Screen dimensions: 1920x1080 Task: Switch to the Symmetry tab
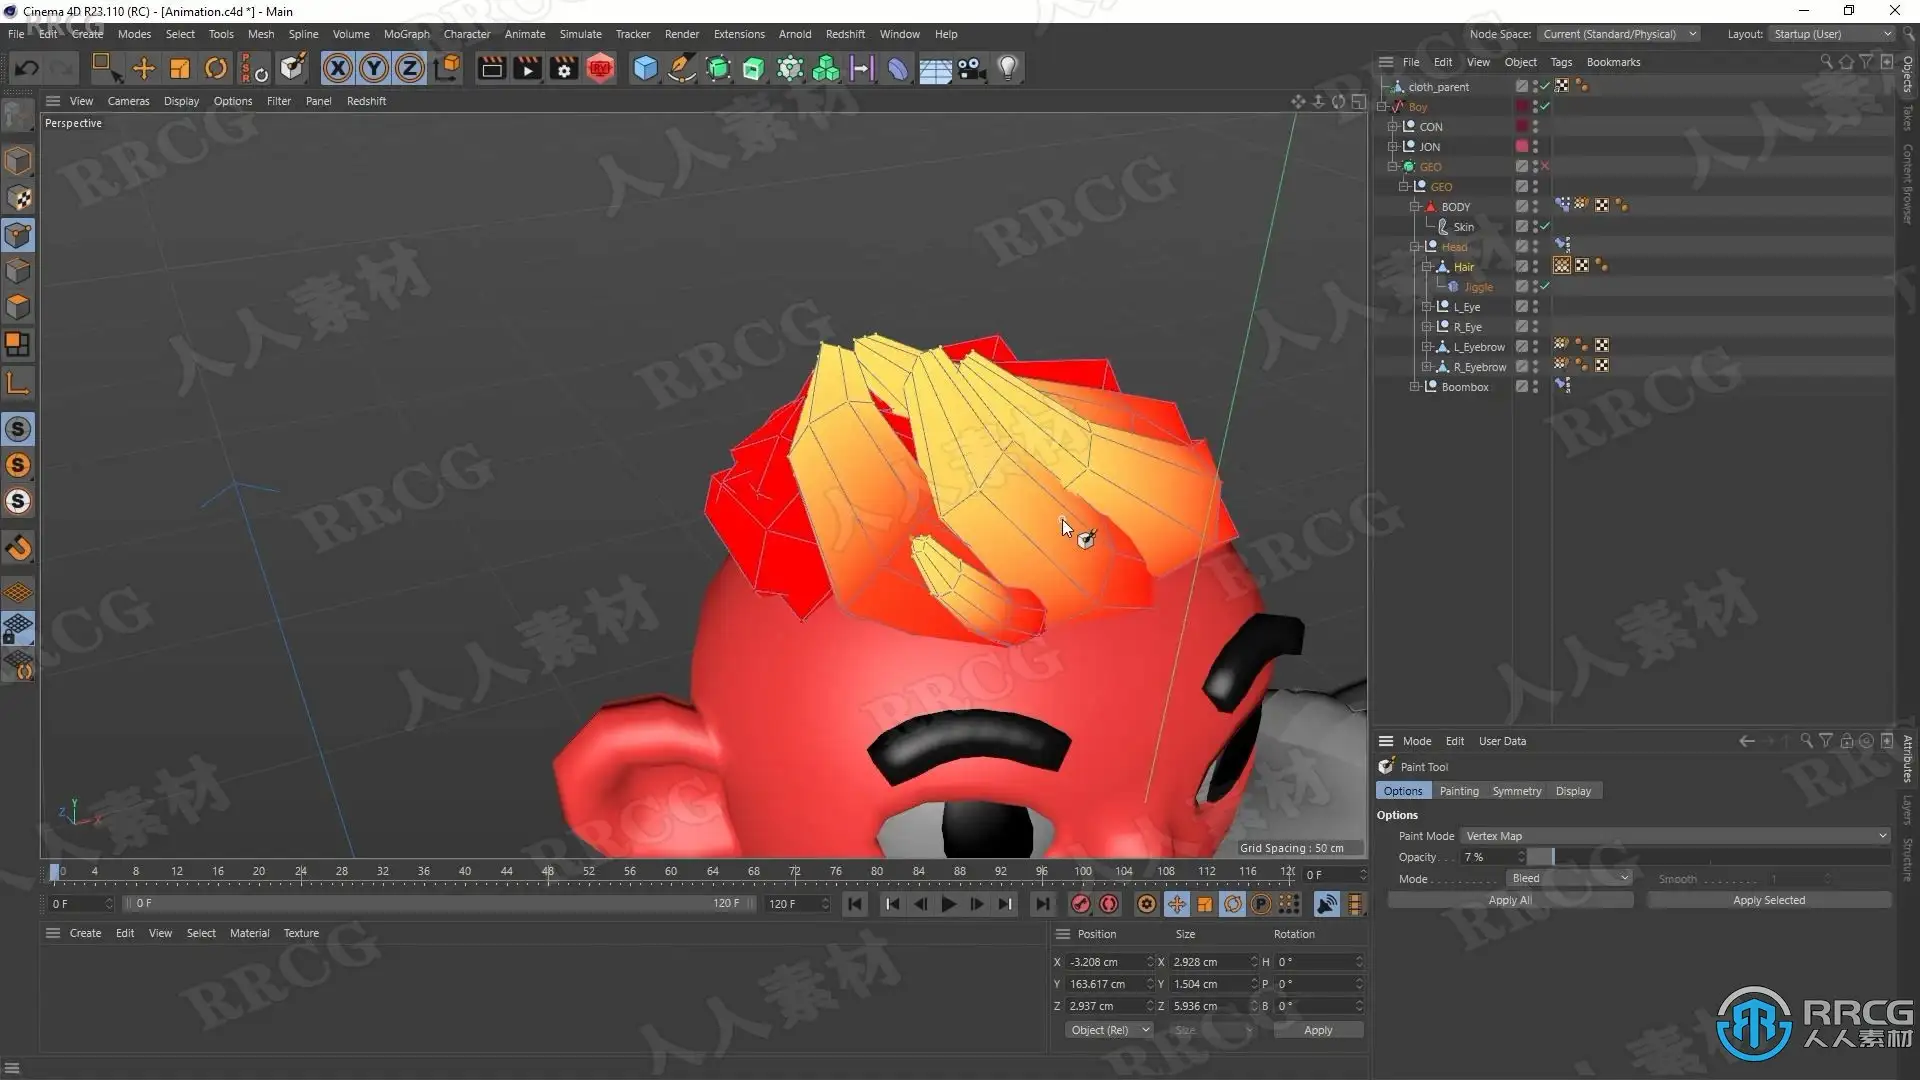1516,791
